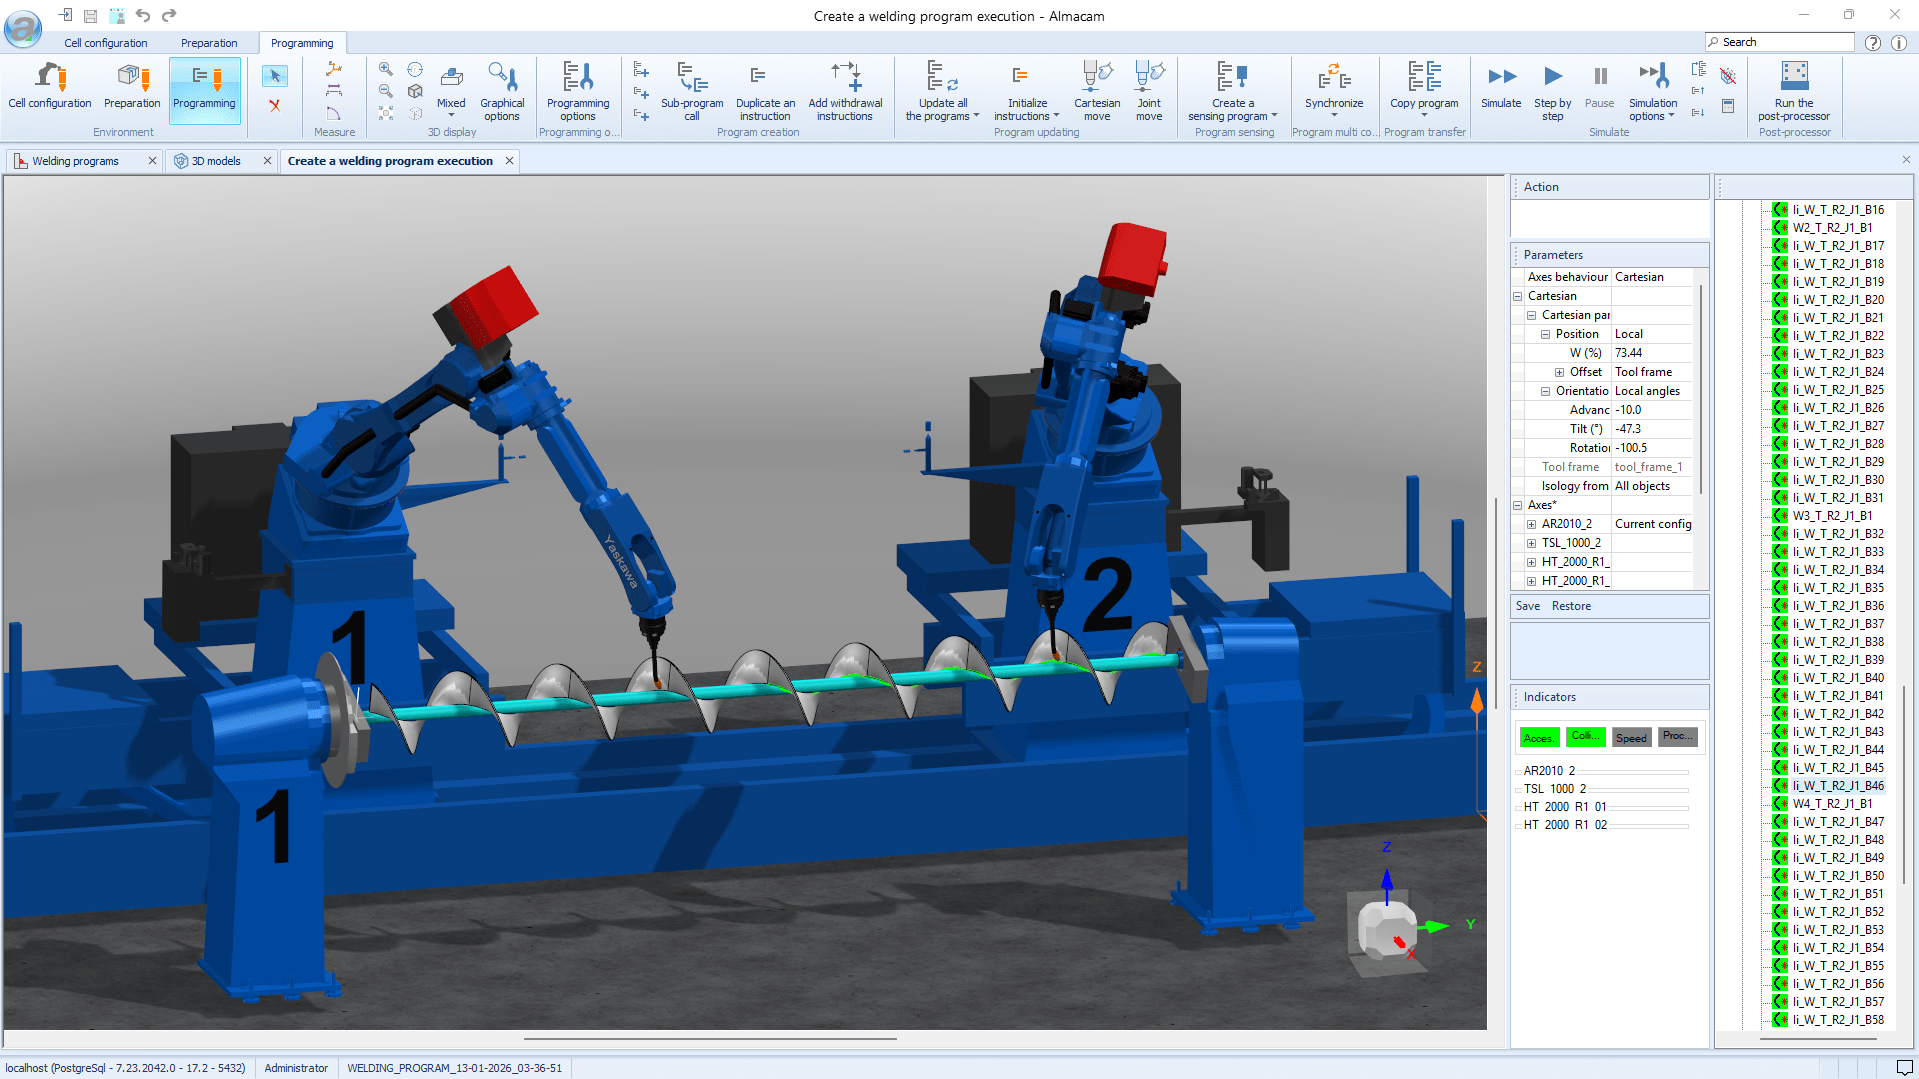Screen dimensions: 1919x1079
Task: Expand the Offset parameter node
Action: [x=1559, y=372]
